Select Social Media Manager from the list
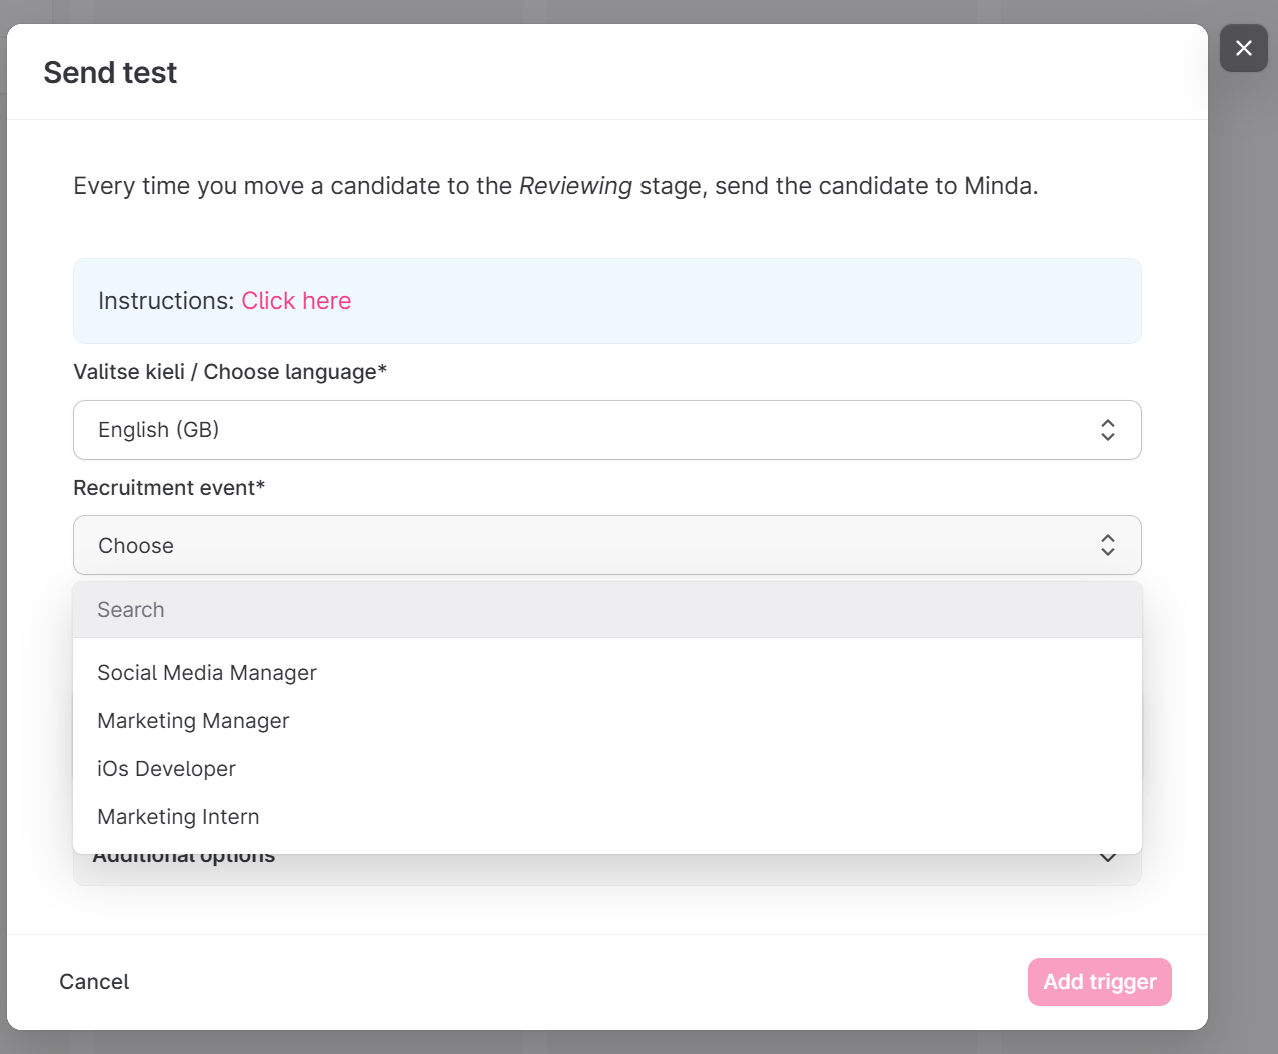The height and width of the screenshot is (1054, 1278). click(x=207, y=673)
